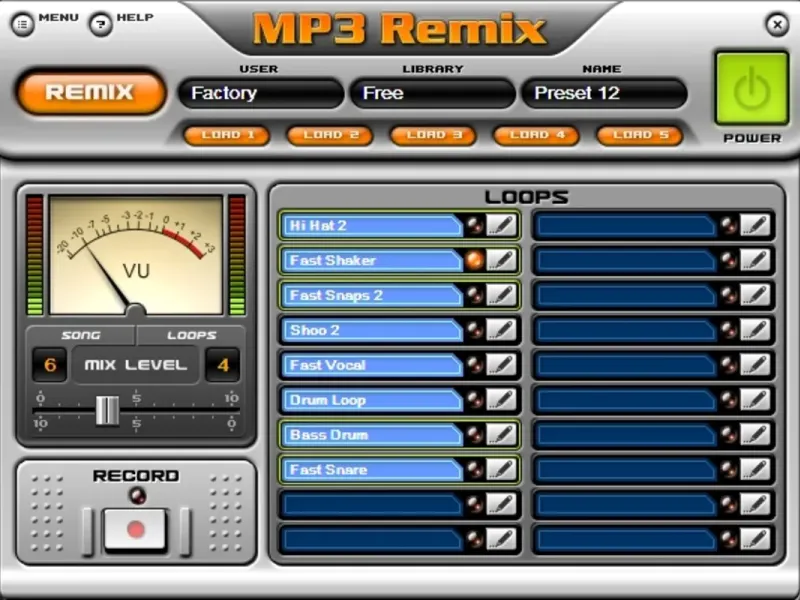Select the Fast Snare loop
The width and height of the screenshot is (800, 600).
tap(371, 469)
